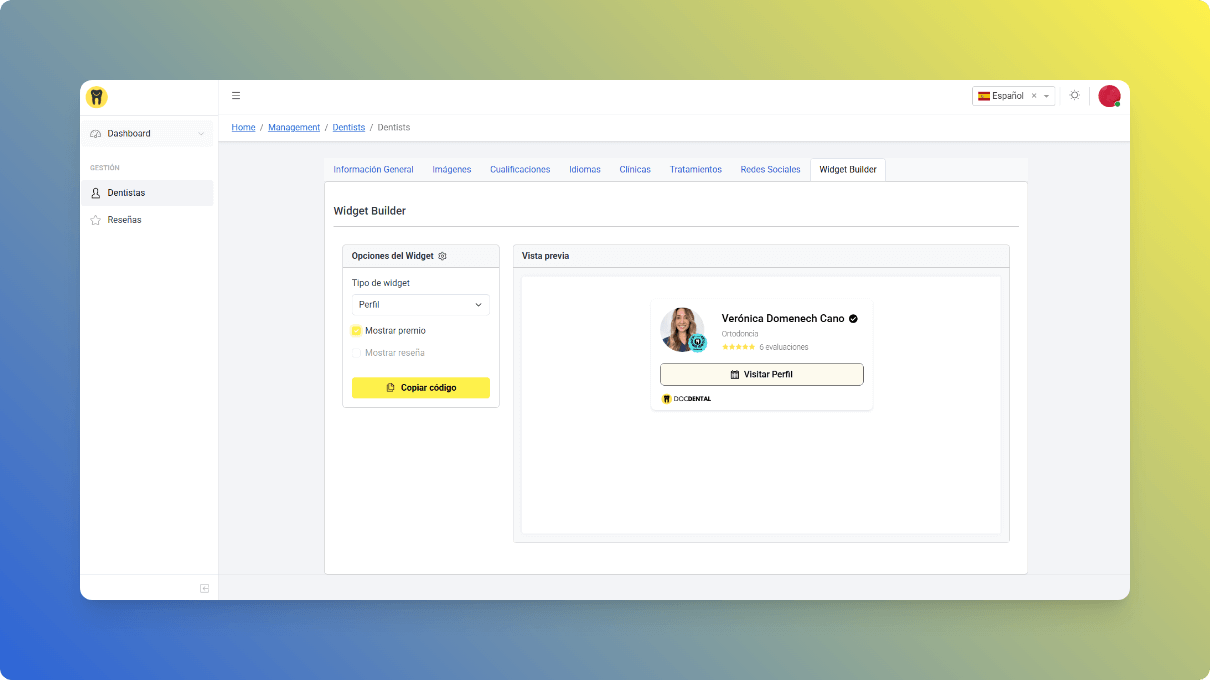The image size is (1210, 680).
Task: Click the Visitar Perfil button
Action: pyautogui.click(x=761, y=374)
